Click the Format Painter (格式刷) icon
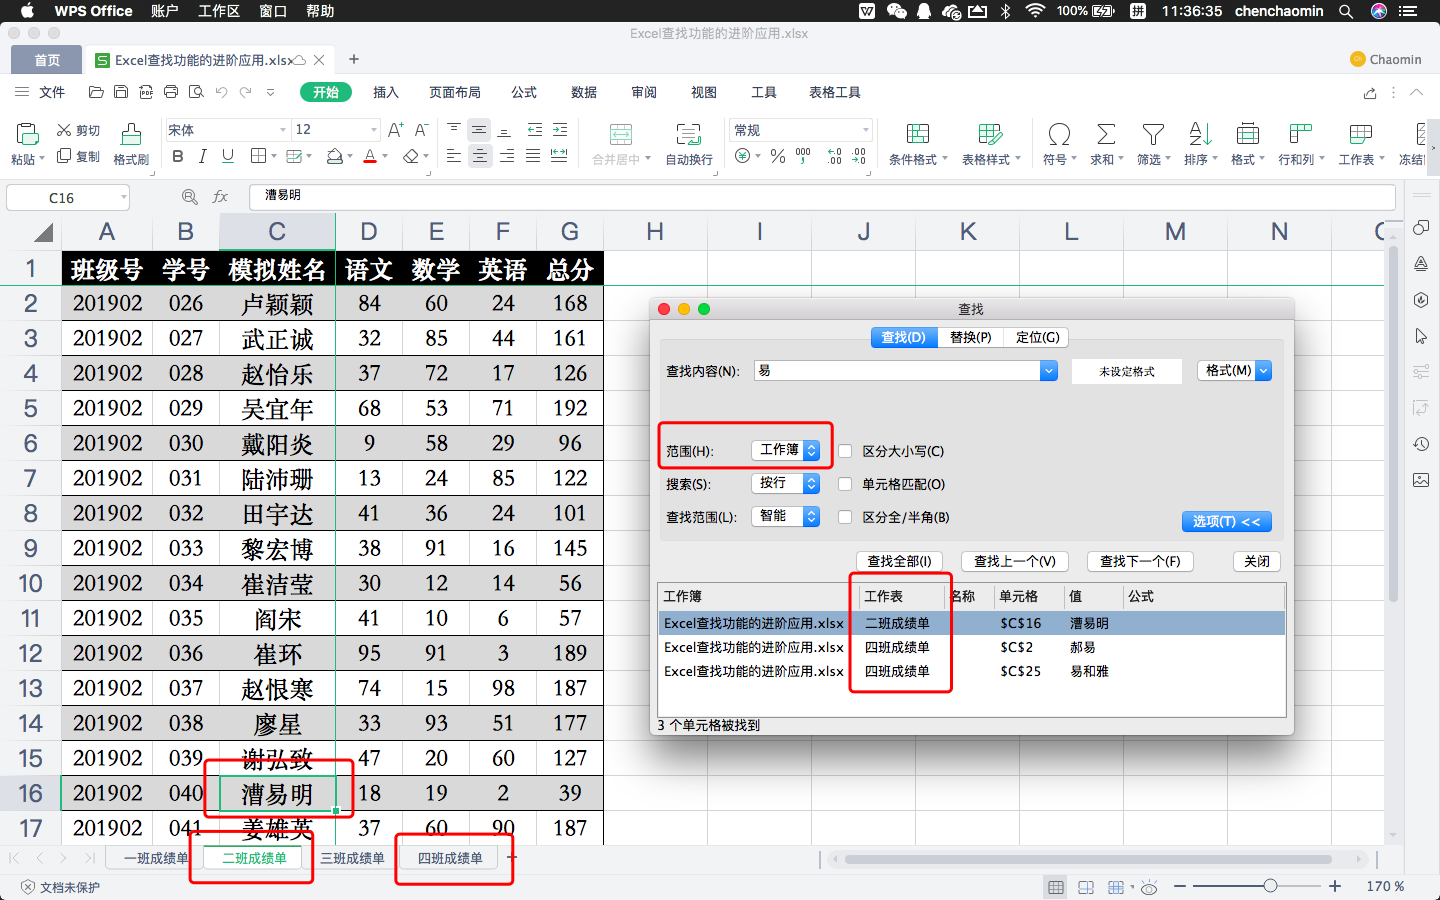 [131, 135]
